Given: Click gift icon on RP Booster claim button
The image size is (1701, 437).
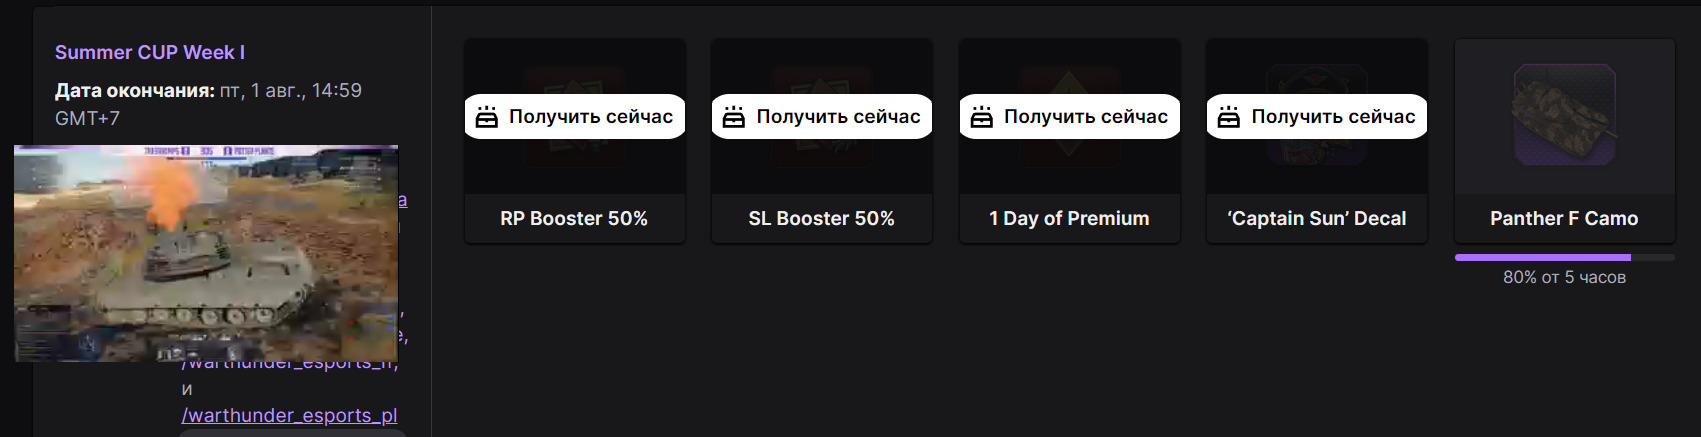Looking at the screenshot, I should 487,117.
